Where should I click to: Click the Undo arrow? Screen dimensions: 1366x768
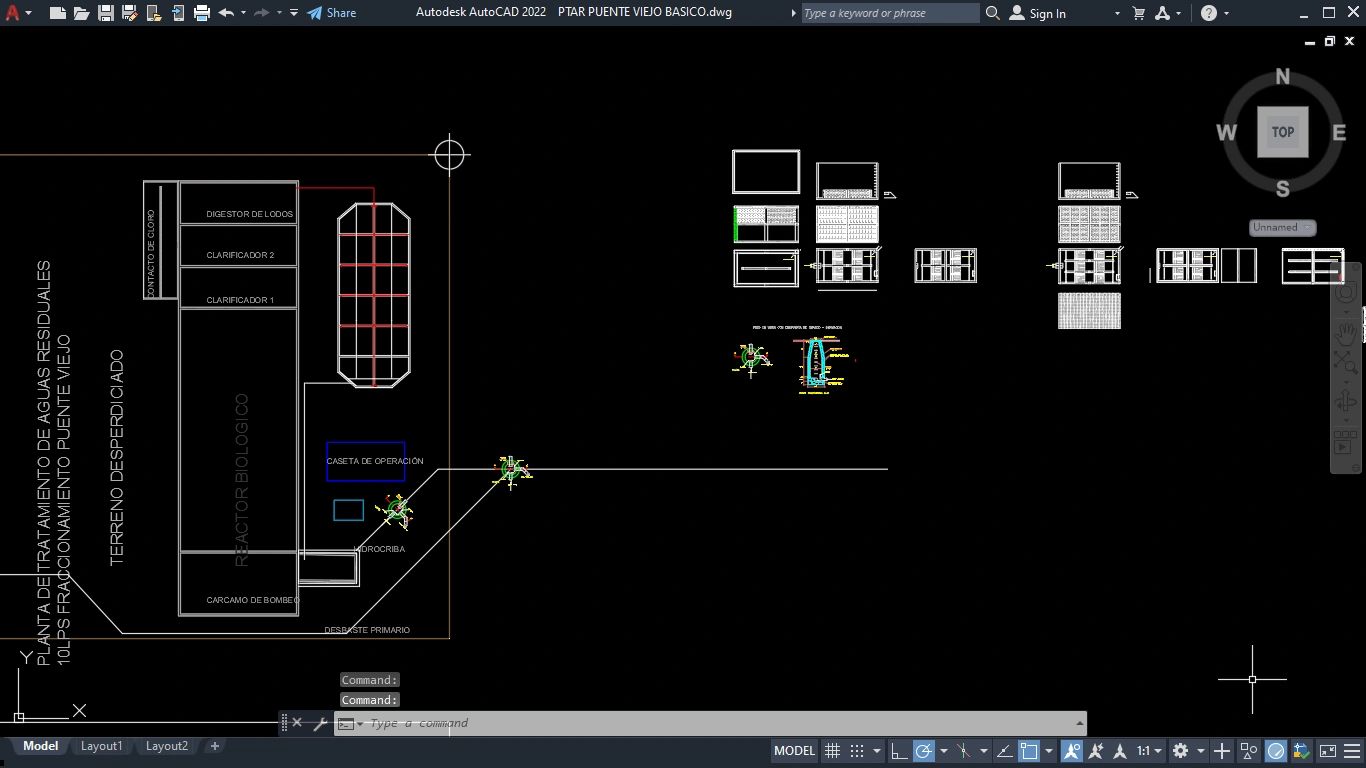click(226, 13)
